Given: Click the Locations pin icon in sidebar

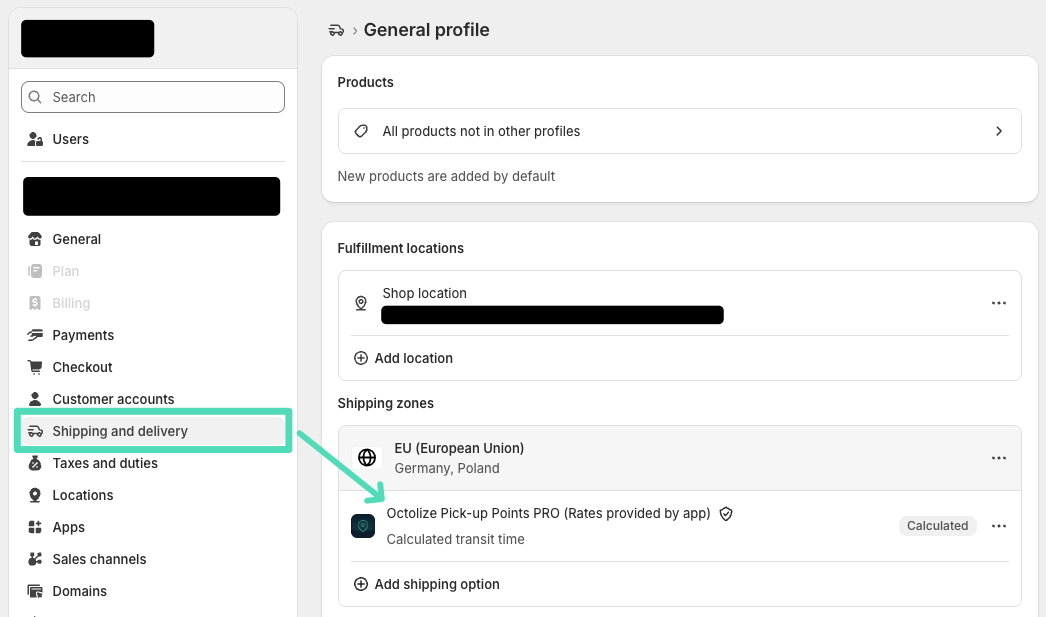Looking at the screenshot, I should click(35, 495).
